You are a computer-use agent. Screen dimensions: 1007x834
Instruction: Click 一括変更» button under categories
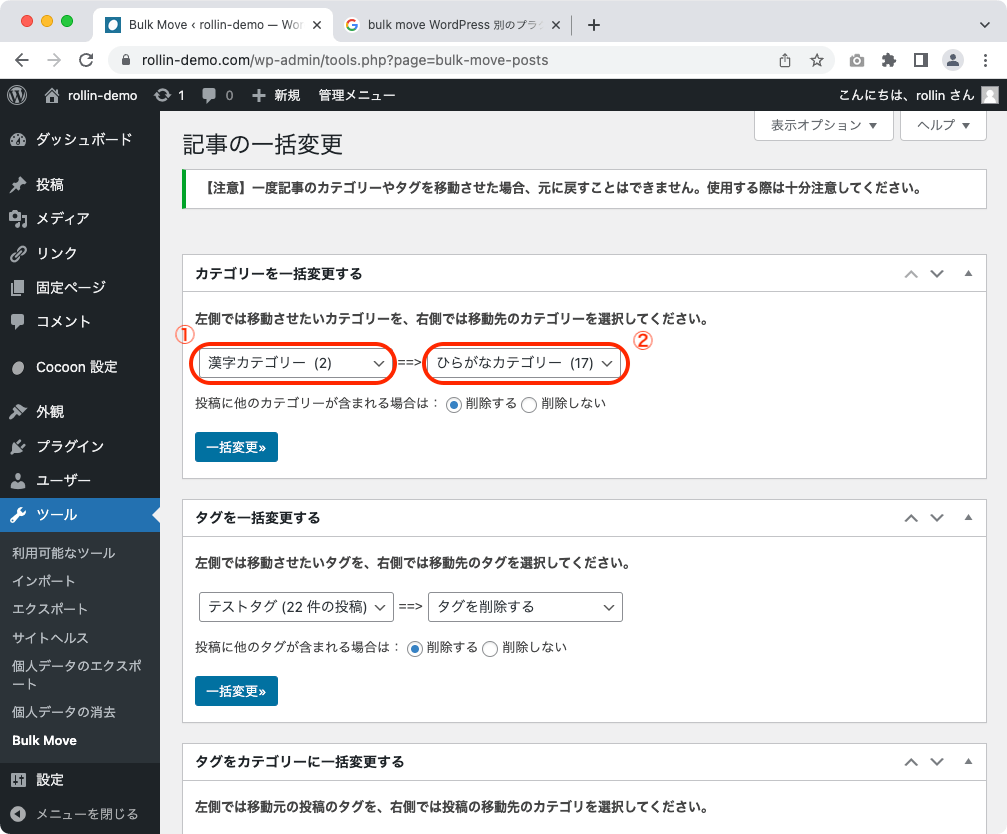[236, 447]
